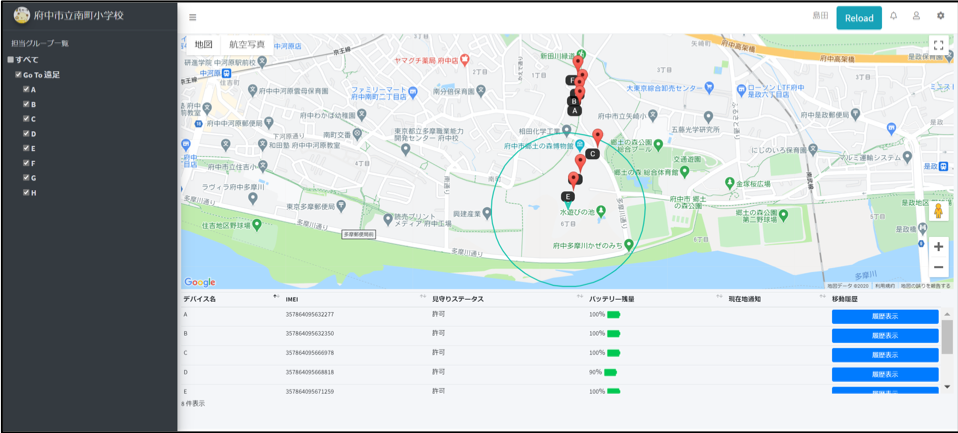
Task: Open settings via the gear icon
Action: pyautogui.click(x=940, y=16)
